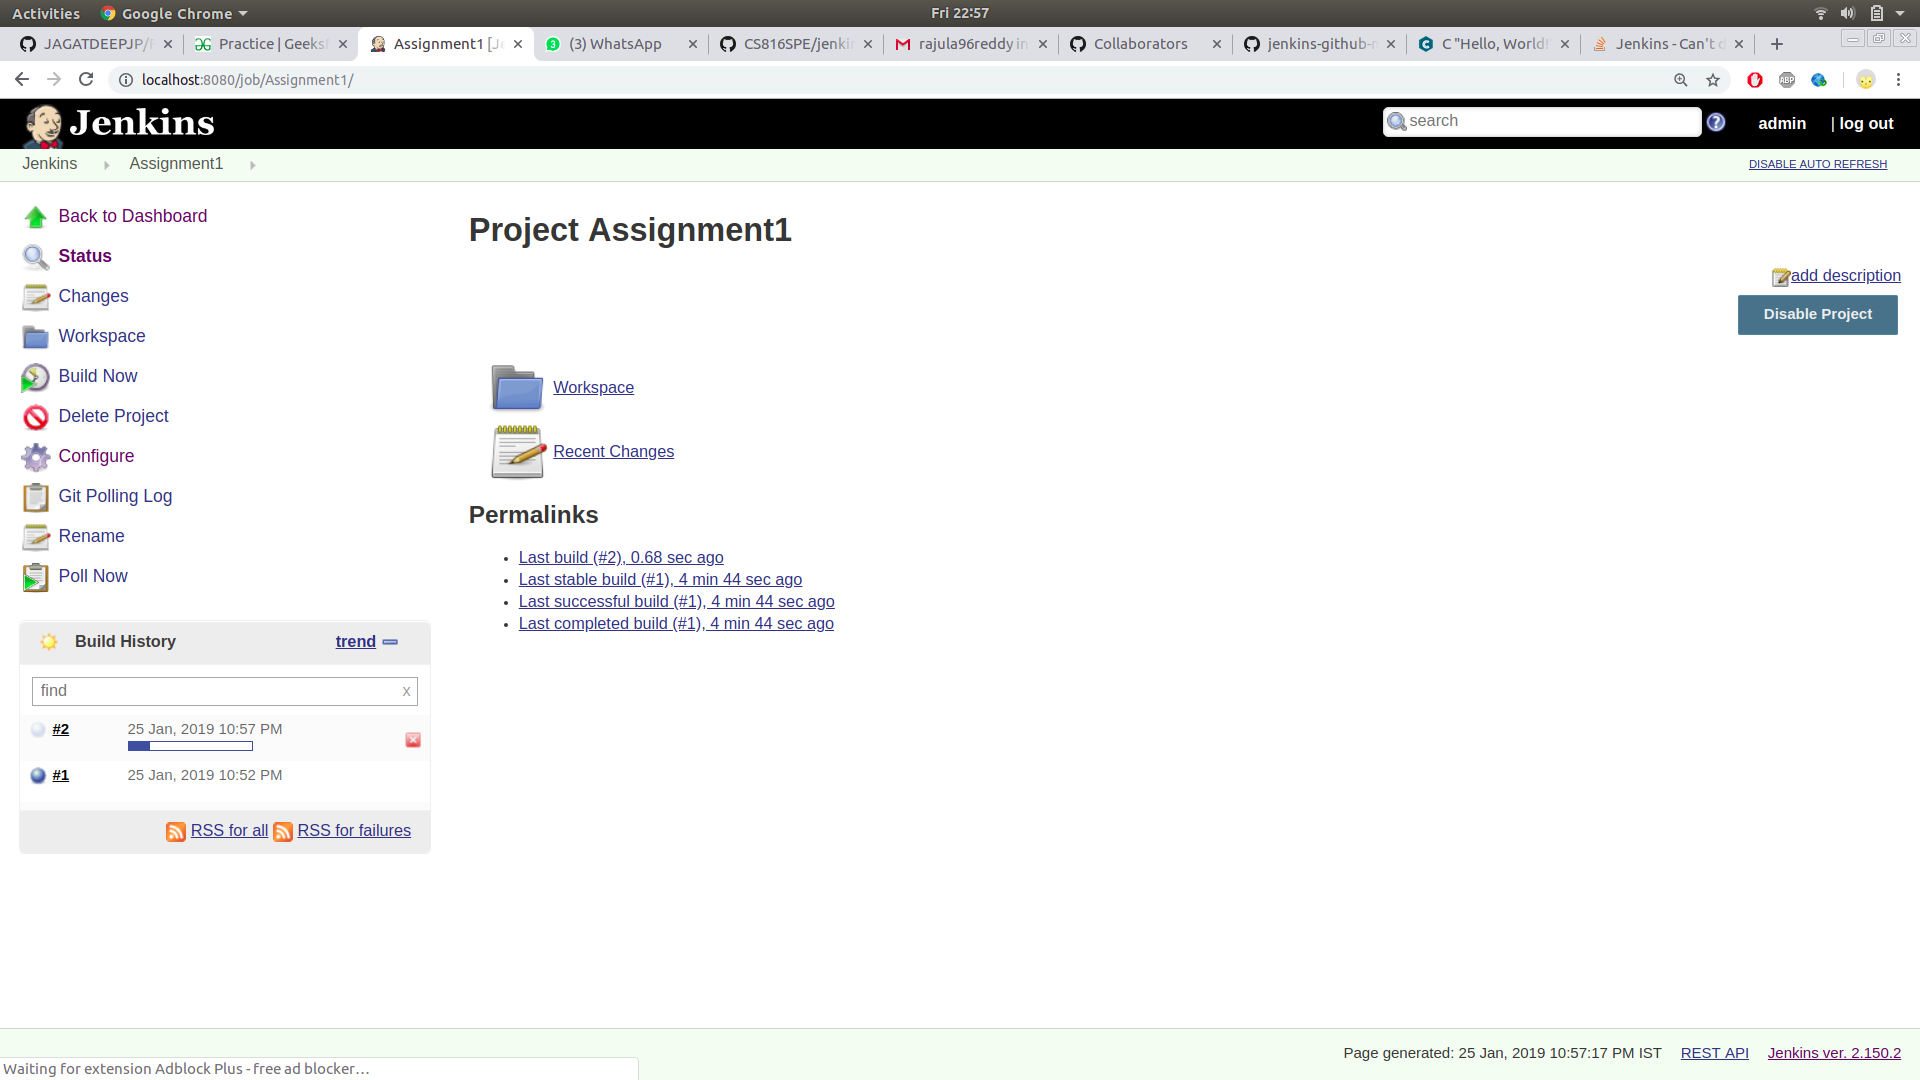This screenshot has width=1920, height=1080.
Task: Switch to the WhatsApp browser tab
Action: point(622,44)
